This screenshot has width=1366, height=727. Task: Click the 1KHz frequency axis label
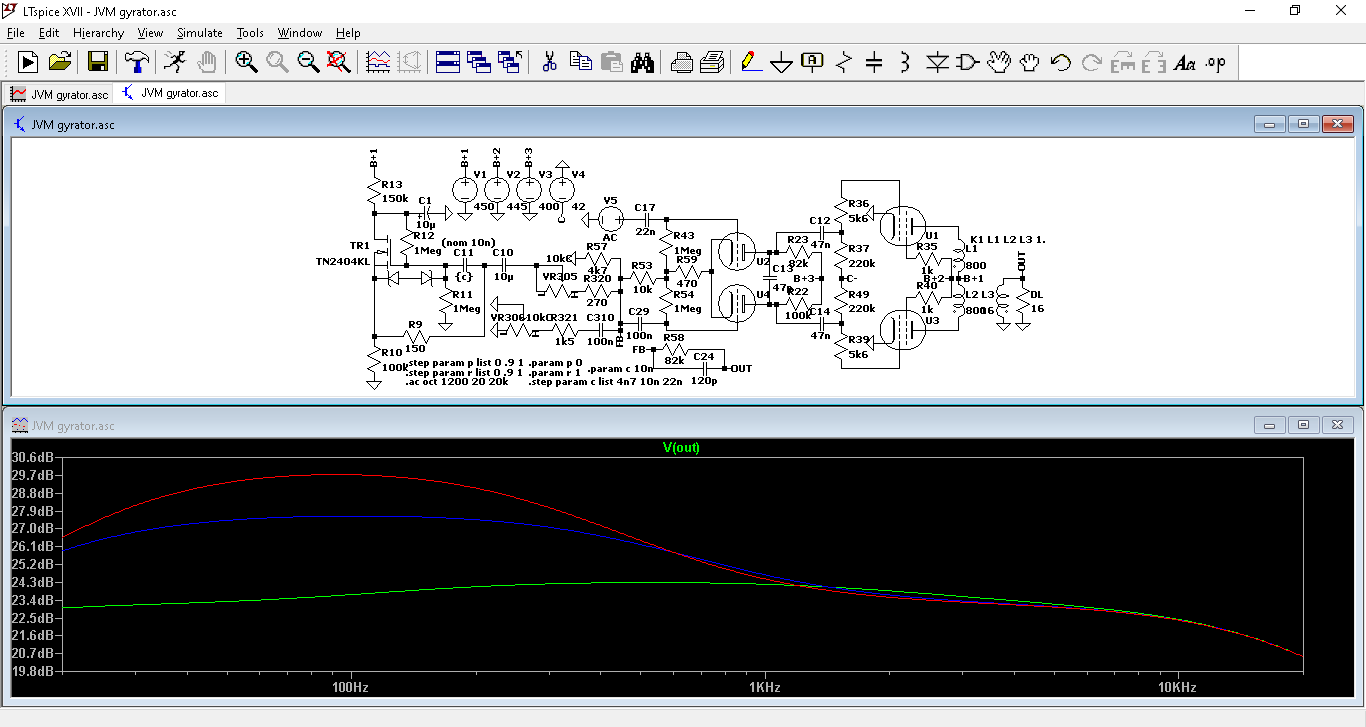click(x=765, y=688)
